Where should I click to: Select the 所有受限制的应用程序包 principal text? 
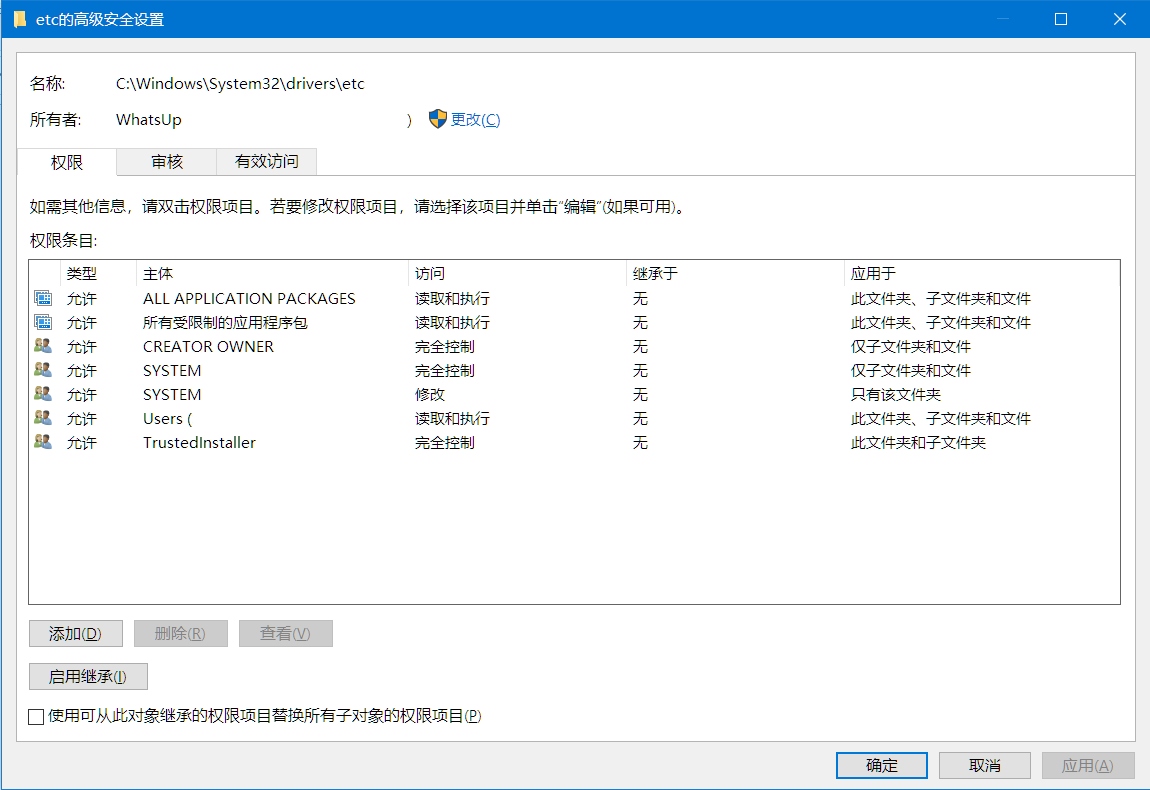(x=225, y=322)
